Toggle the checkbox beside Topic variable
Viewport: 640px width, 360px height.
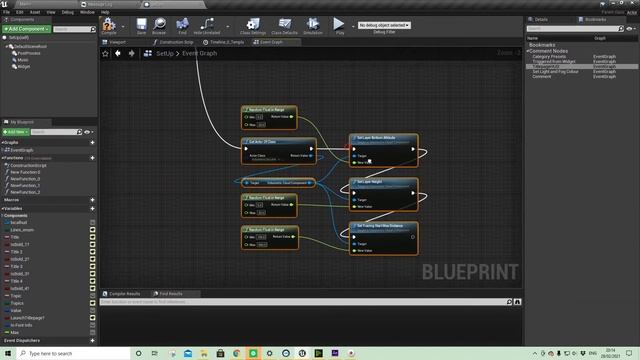(93, 296)
